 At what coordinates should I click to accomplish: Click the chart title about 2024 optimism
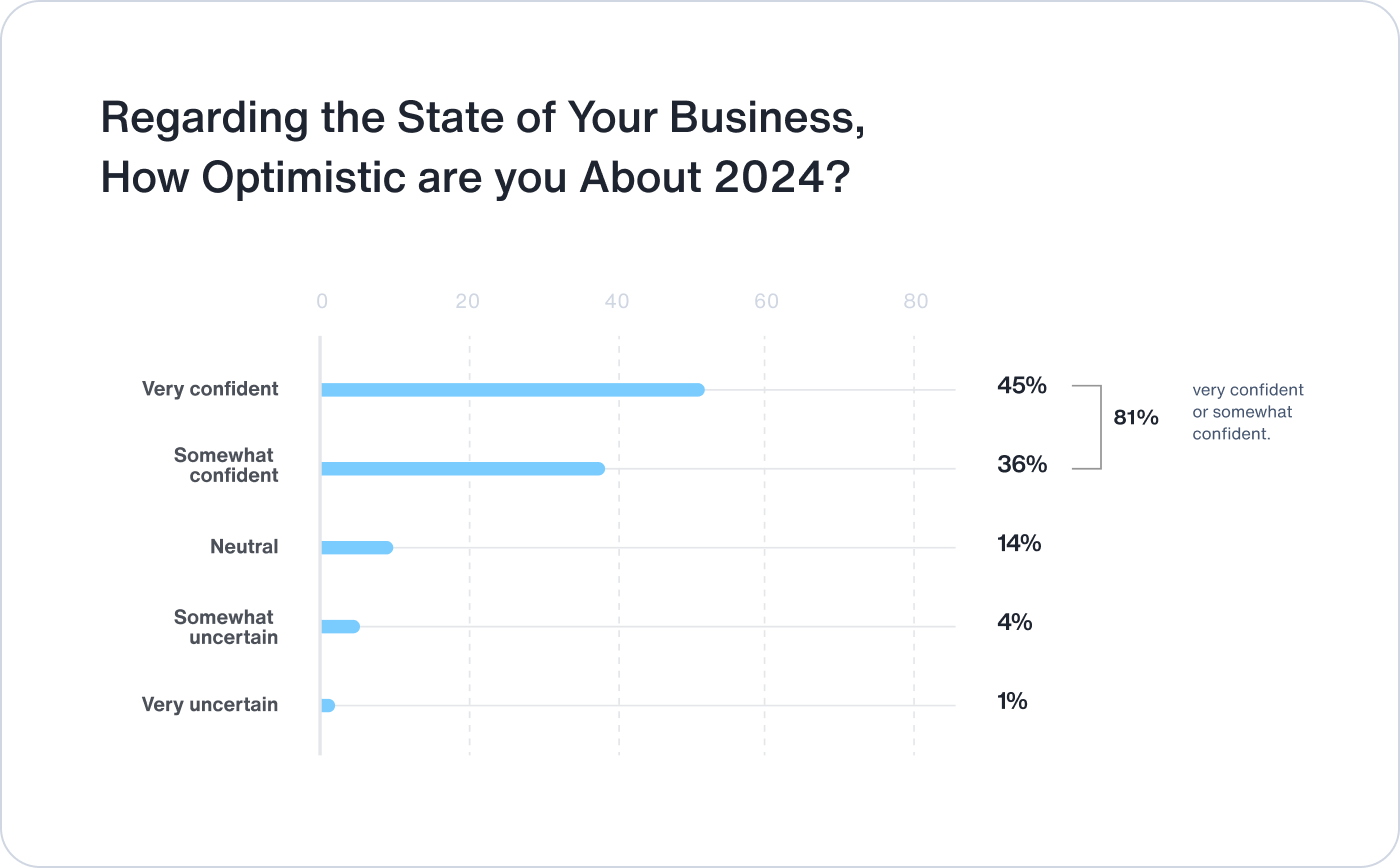(x=482, y=148)
